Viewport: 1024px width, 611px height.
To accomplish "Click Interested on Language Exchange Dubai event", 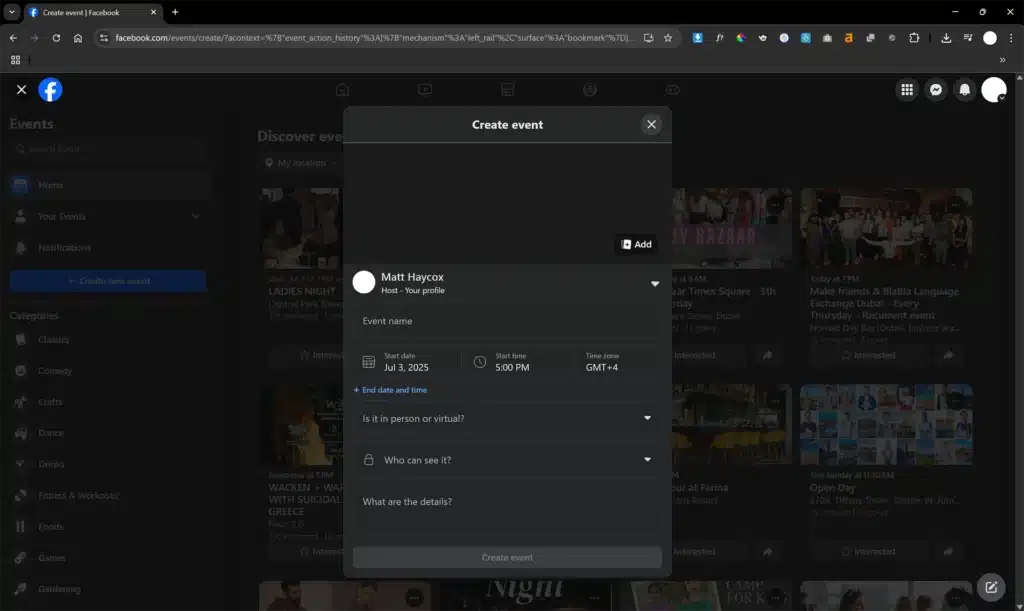I will (x=869, y=355).
